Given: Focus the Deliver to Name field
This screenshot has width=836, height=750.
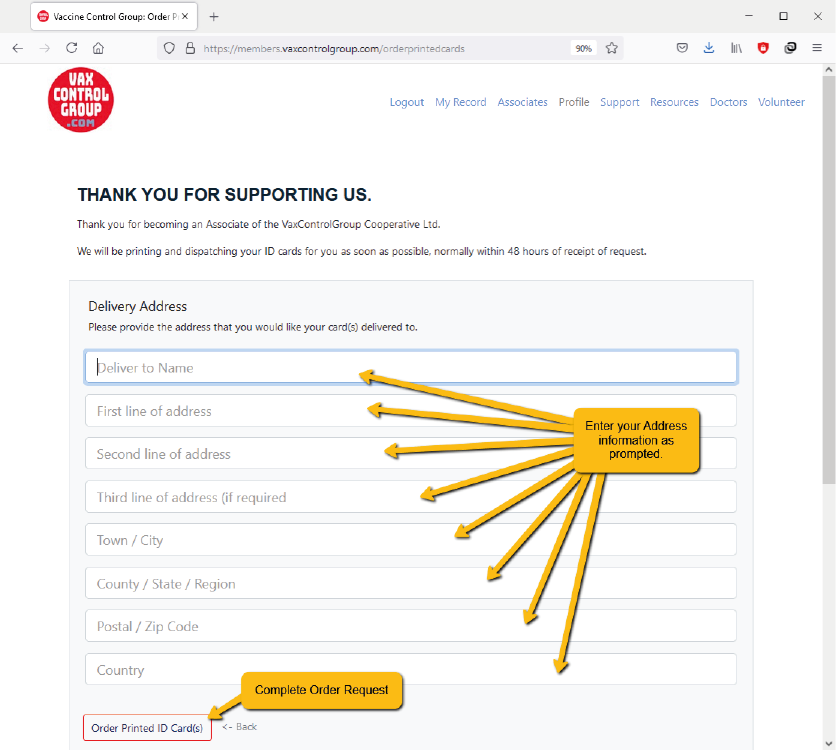Looking at the screenshot, I should 410,368.
